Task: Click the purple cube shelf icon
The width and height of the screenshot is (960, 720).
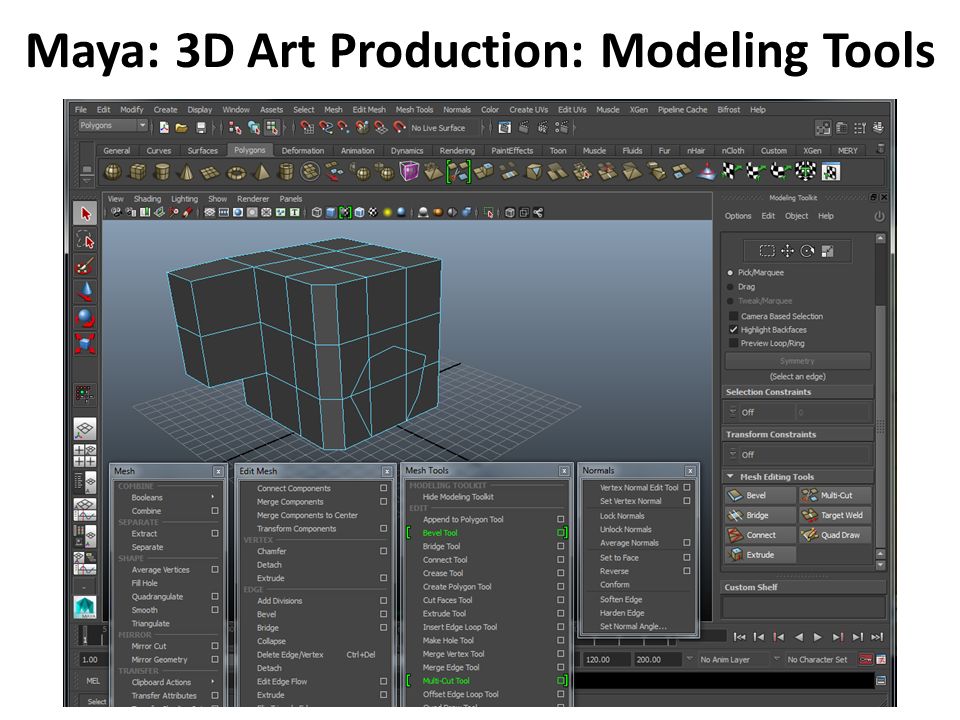Action: pos(408,171)
